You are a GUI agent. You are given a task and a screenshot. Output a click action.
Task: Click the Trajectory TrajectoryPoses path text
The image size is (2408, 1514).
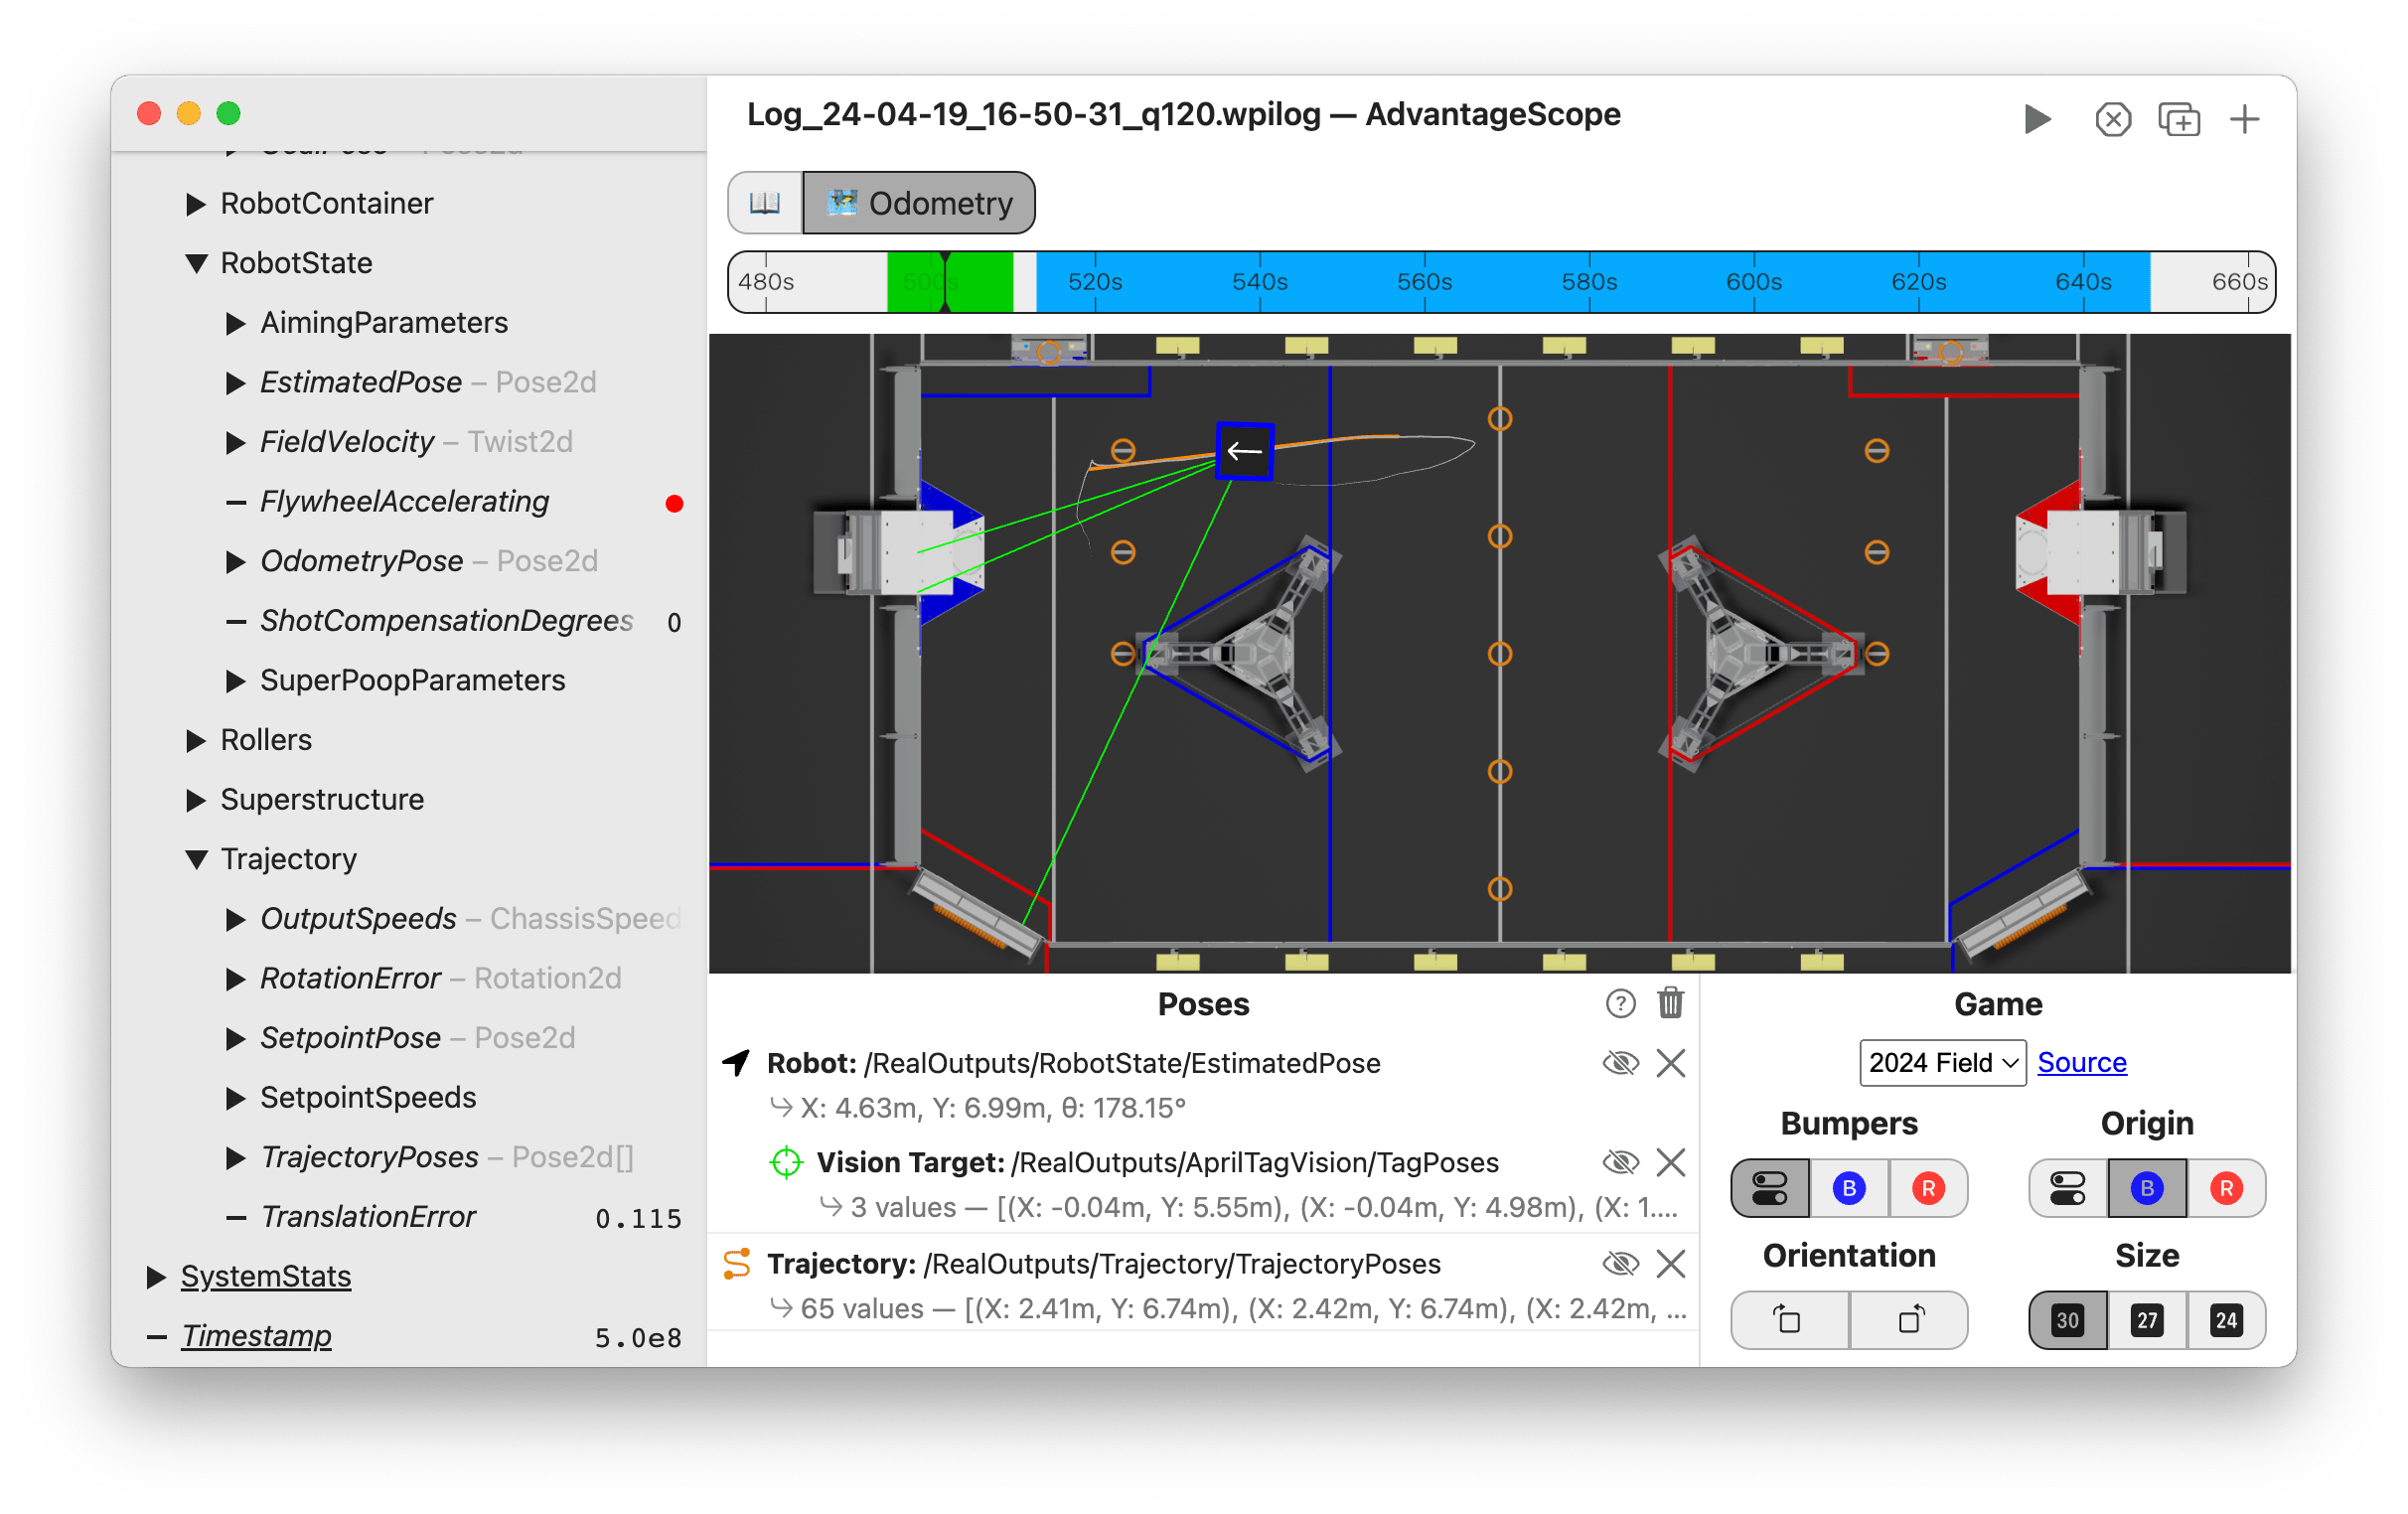[x=1182, y=1264]
